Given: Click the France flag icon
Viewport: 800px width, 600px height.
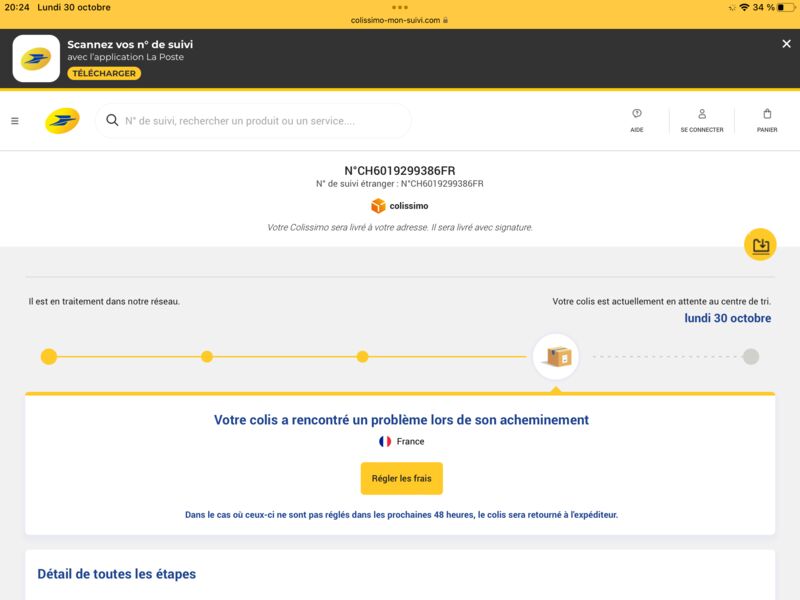Looking at the screenshot, I should point(387,439).
